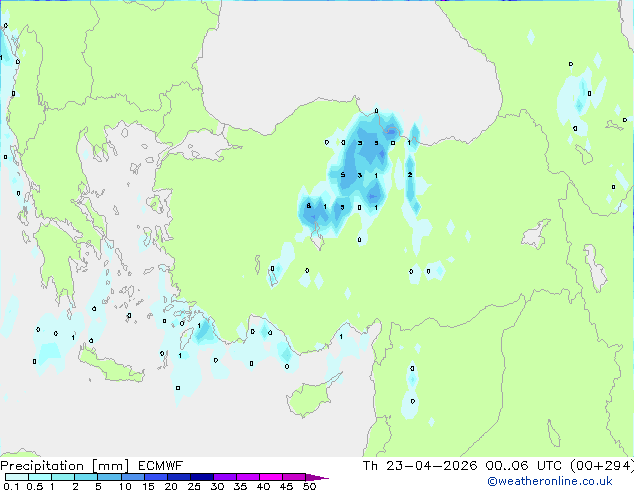
Task: Select the 45–50 mm legend color swatch
Action: 294,477
